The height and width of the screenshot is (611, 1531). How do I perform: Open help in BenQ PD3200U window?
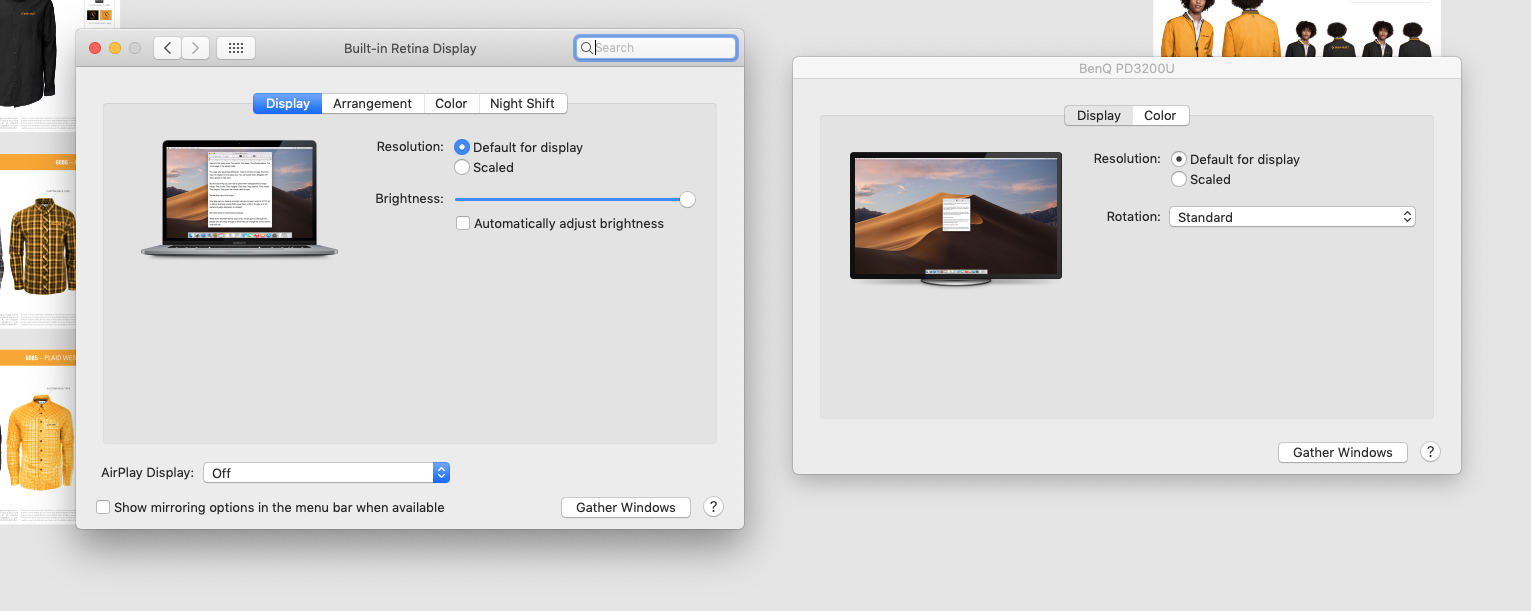[x=1430, y=452]
